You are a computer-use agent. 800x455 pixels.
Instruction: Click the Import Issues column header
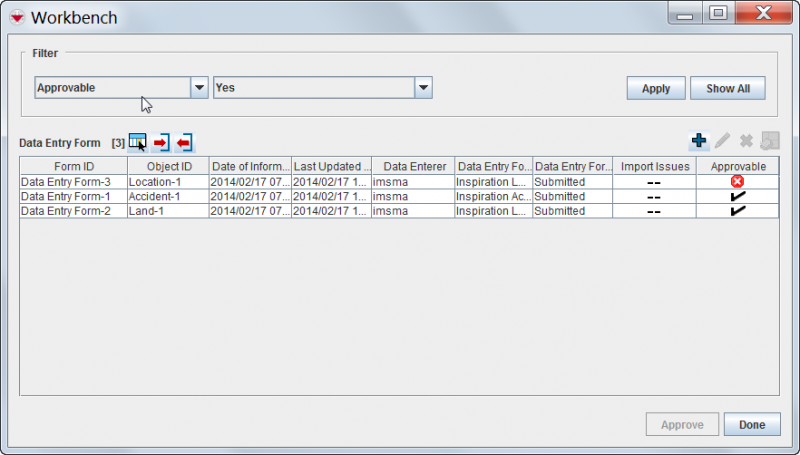coord(655,166)
